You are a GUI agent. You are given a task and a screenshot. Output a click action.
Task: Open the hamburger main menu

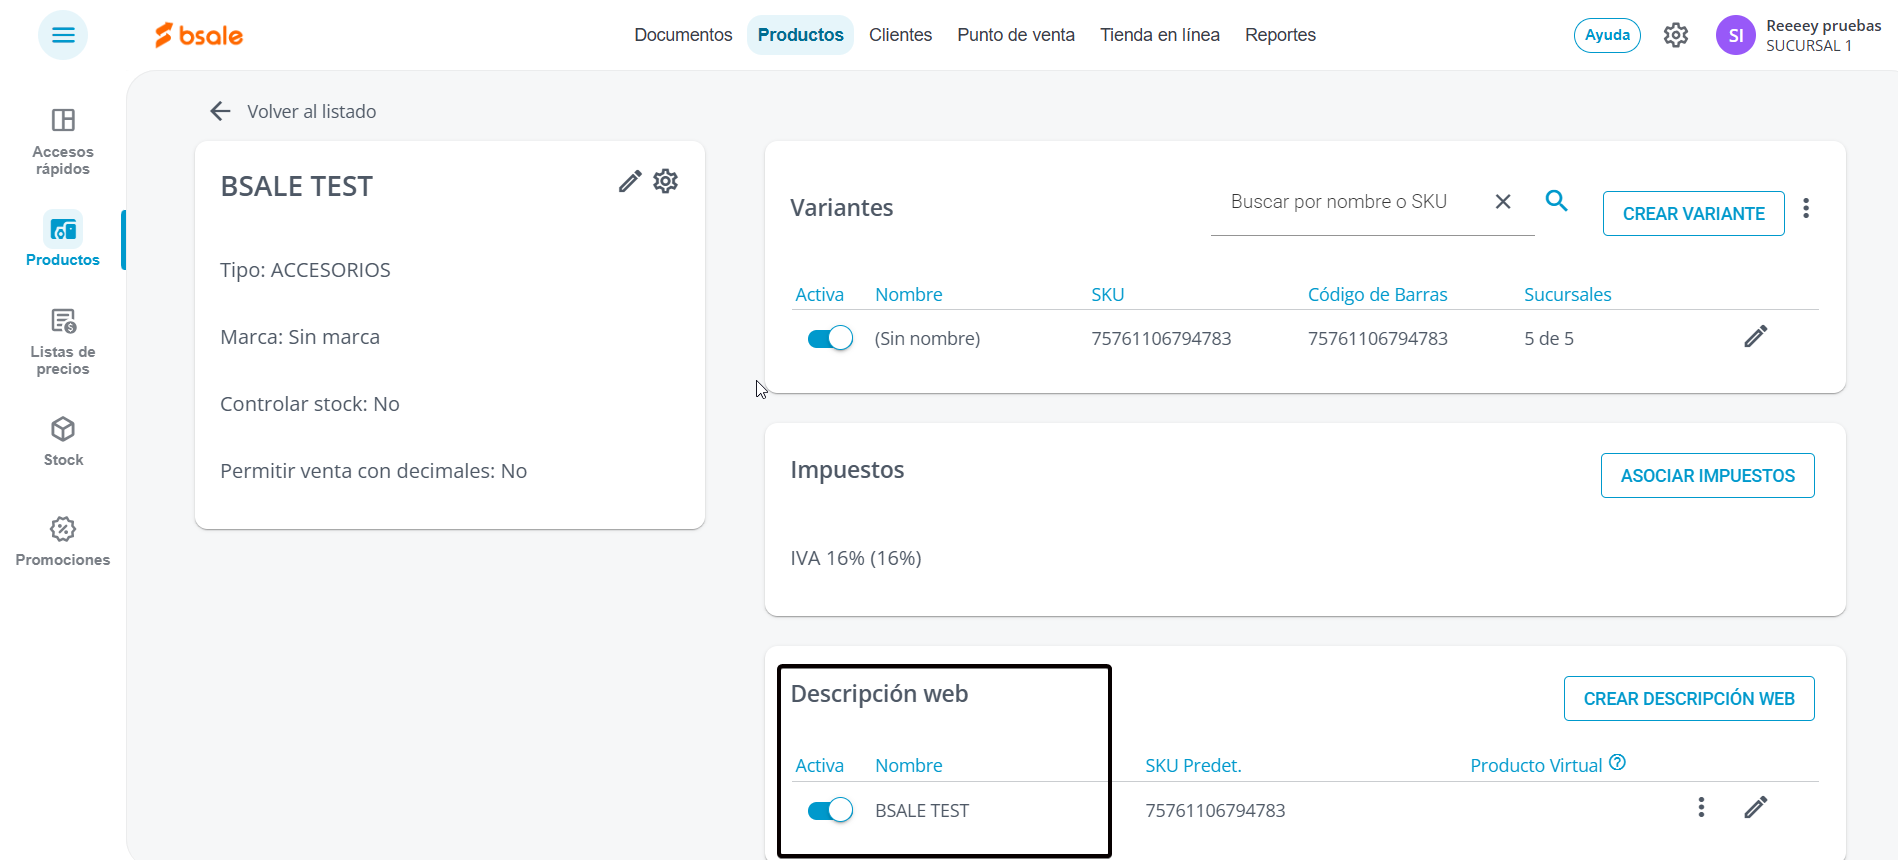[x=63, y=35]
